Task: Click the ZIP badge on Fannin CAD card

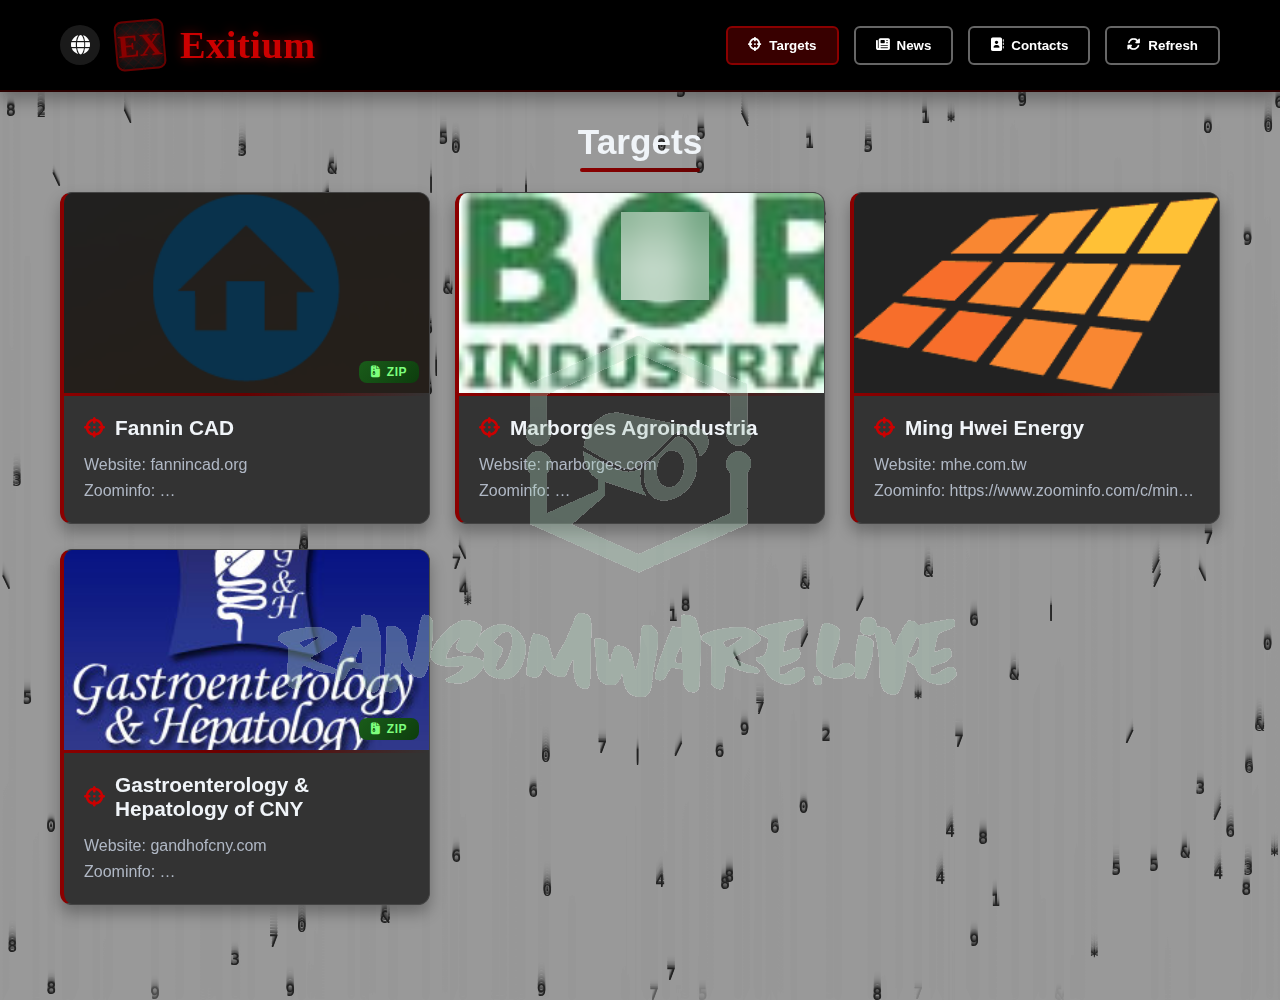Action: point(389,372)
